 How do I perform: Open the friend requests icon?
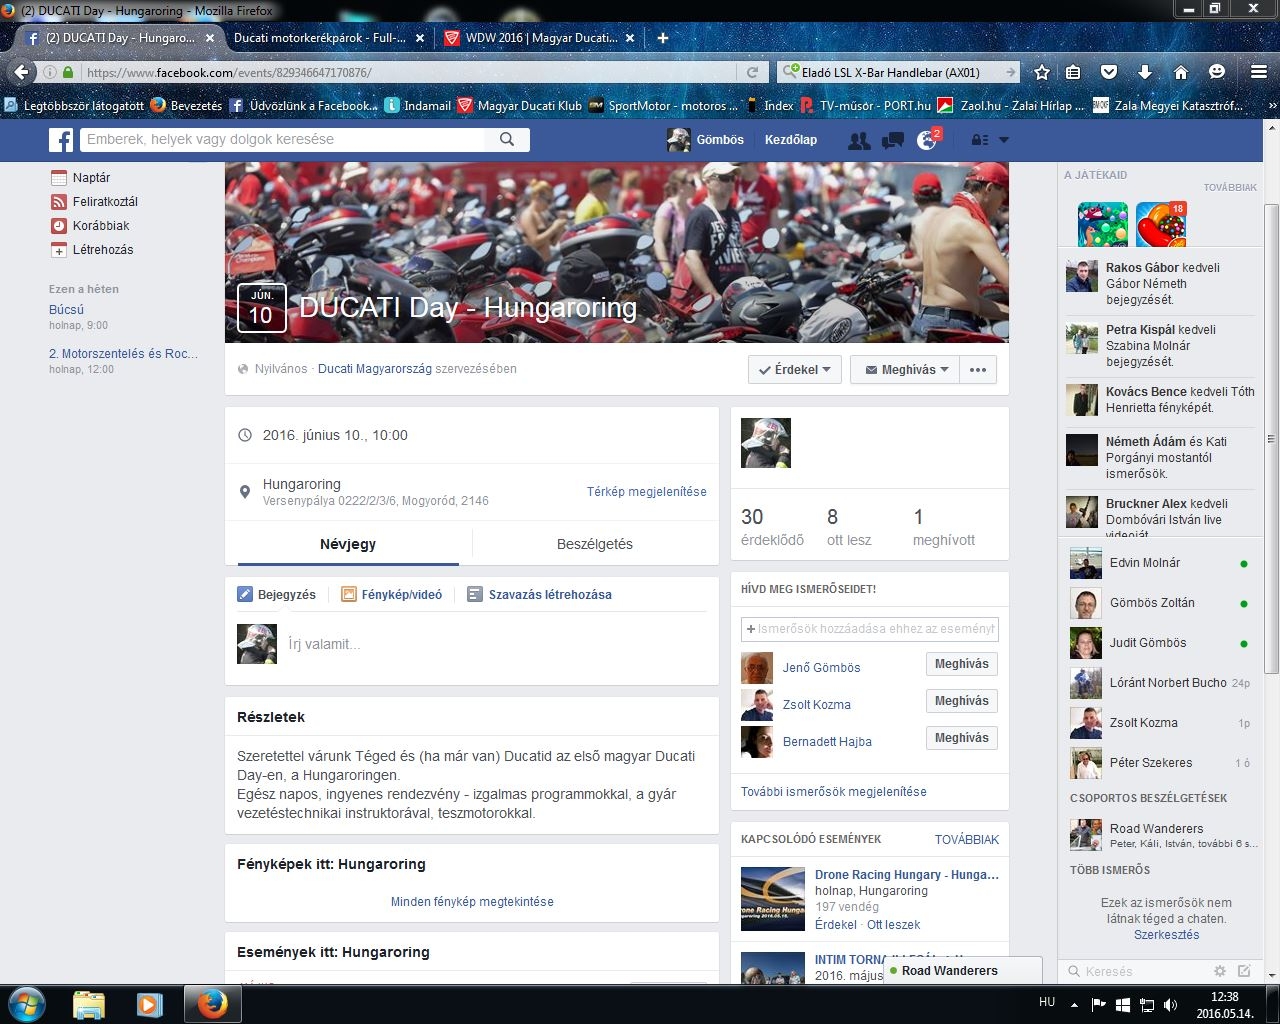coord(858,141)
